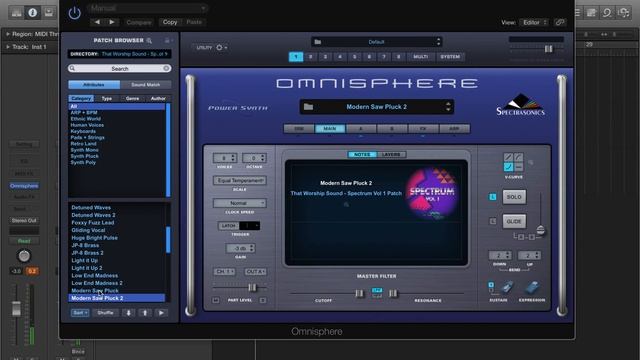640x360 pixels.
Task: Click the lock icon in Patch Browser header
Action: coord(167,40)
